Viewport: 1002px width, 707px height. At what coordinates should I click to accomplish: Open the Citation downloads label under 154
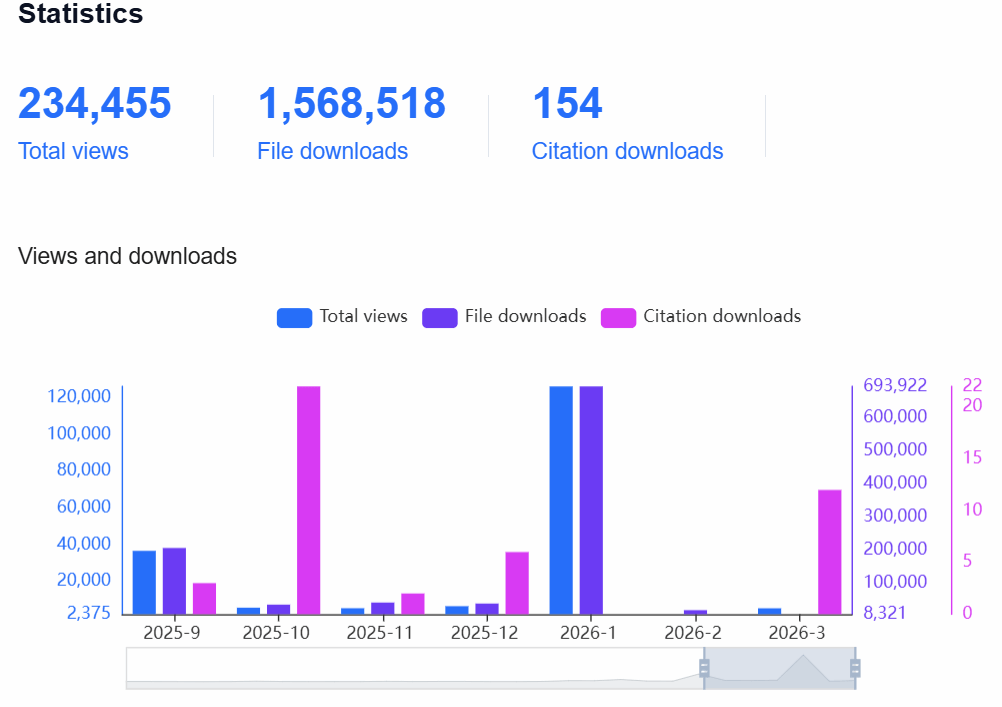(x=627, y=151)
